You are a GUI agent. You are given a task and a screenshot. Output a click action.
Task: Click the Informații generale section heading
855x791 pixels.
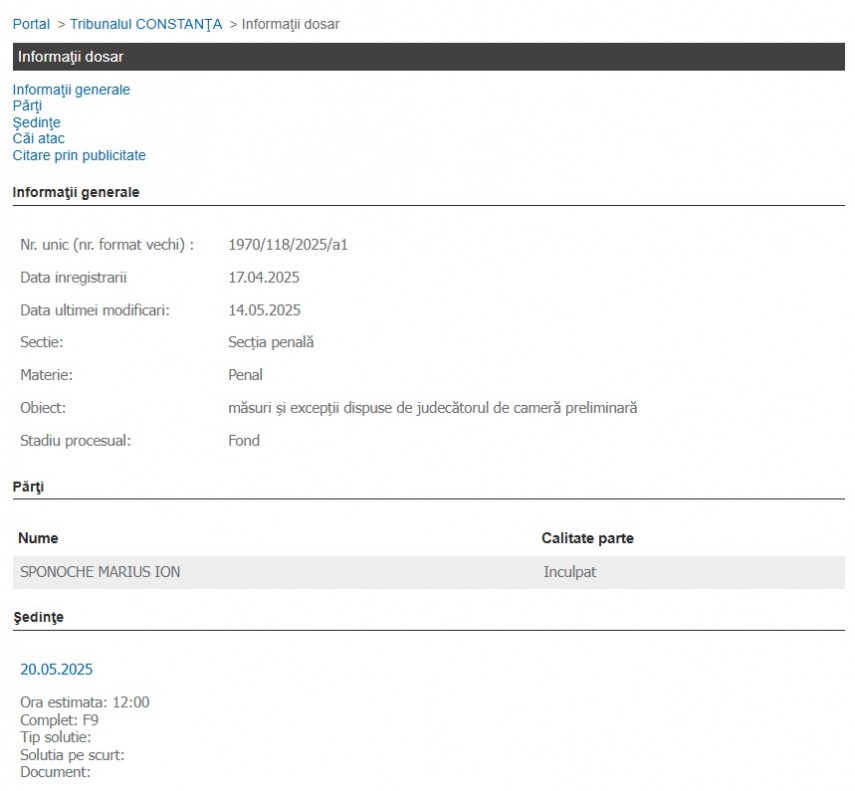(76, 192)
